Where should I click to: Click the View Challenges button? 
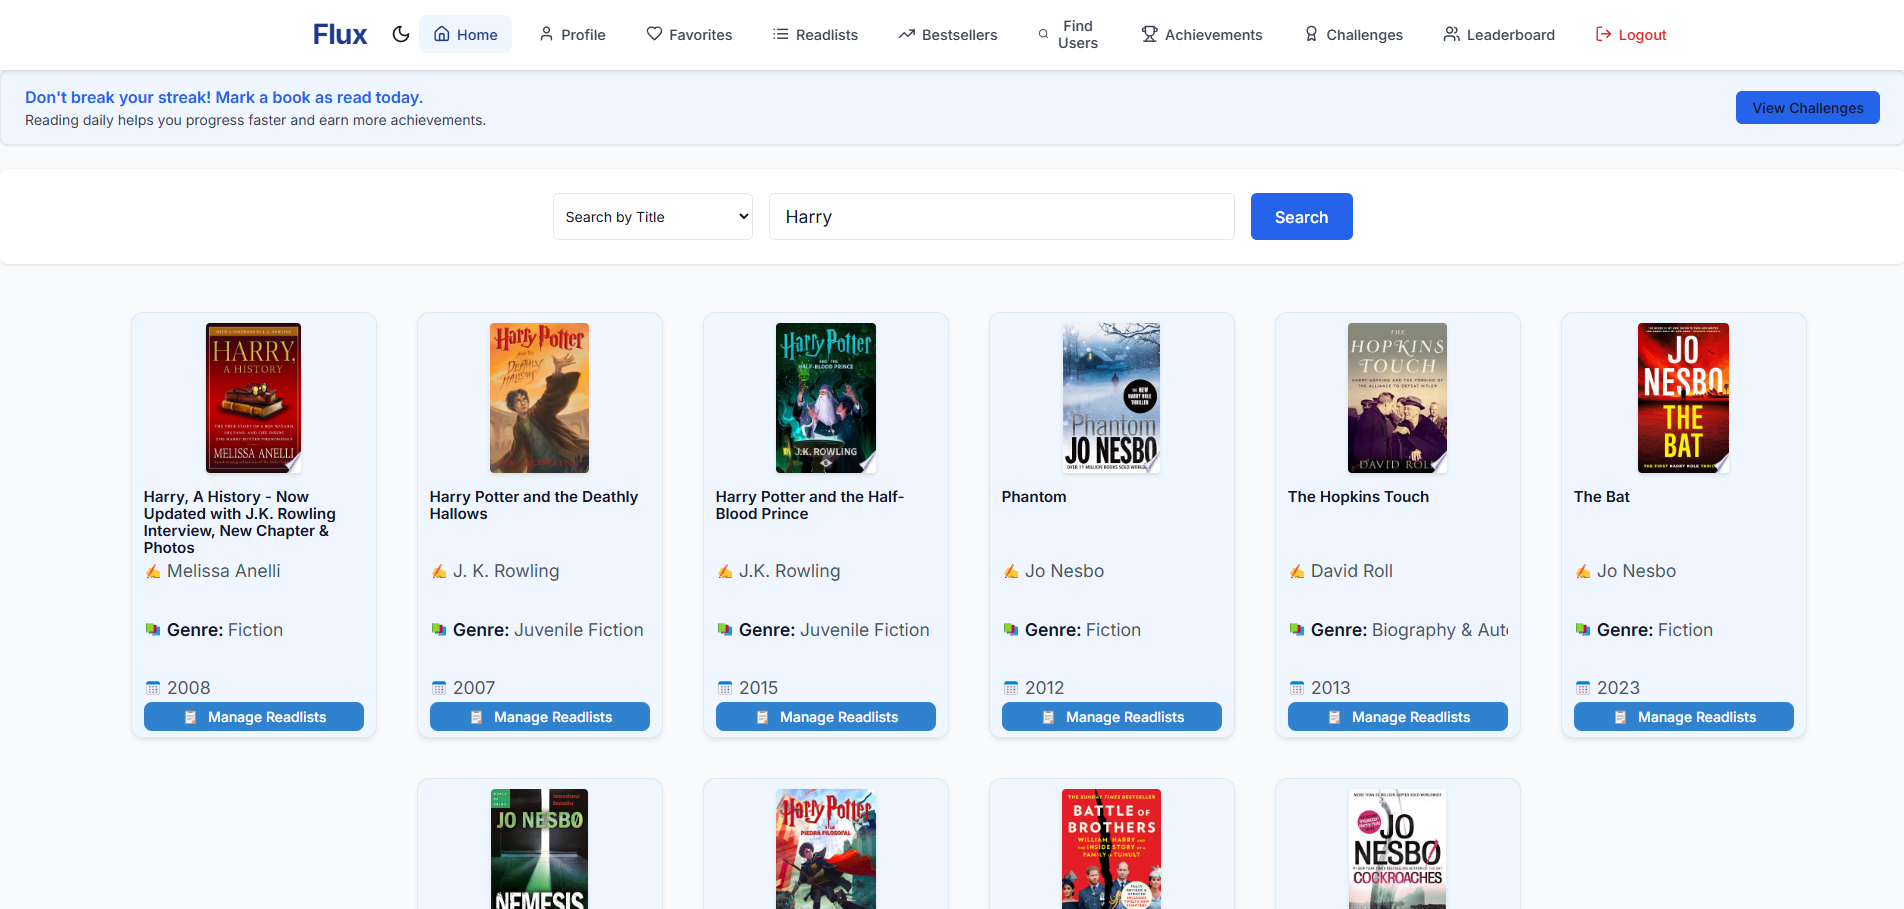[1807, 107]
